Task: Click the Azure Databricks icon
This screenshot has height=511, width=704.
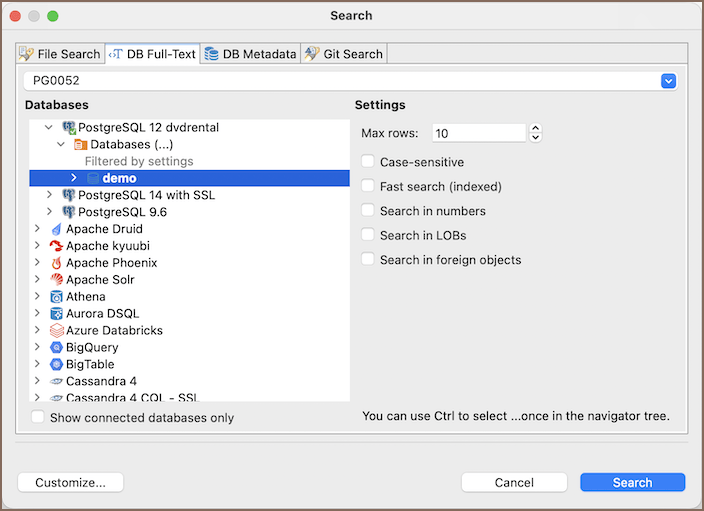Action: pos(57,330)
